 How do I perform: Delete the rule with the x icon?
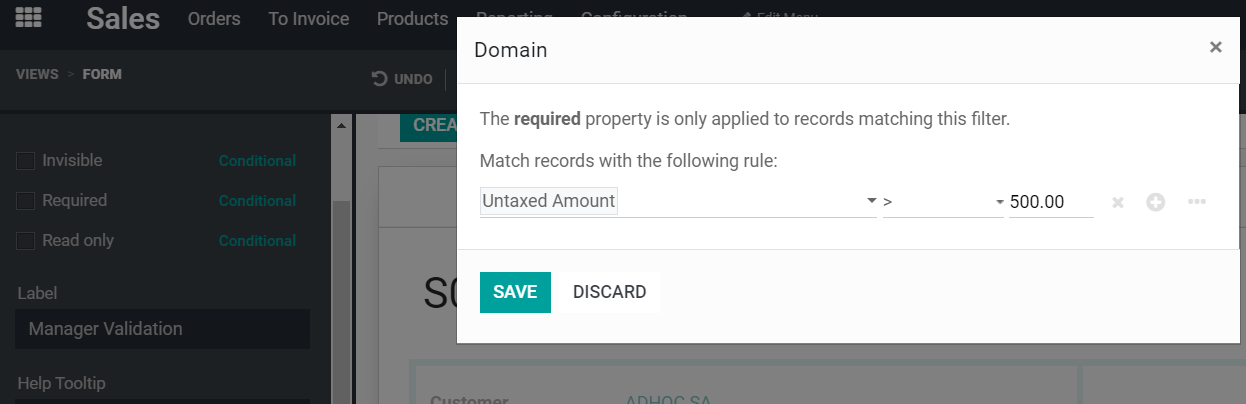click(x=1118, y=202)
